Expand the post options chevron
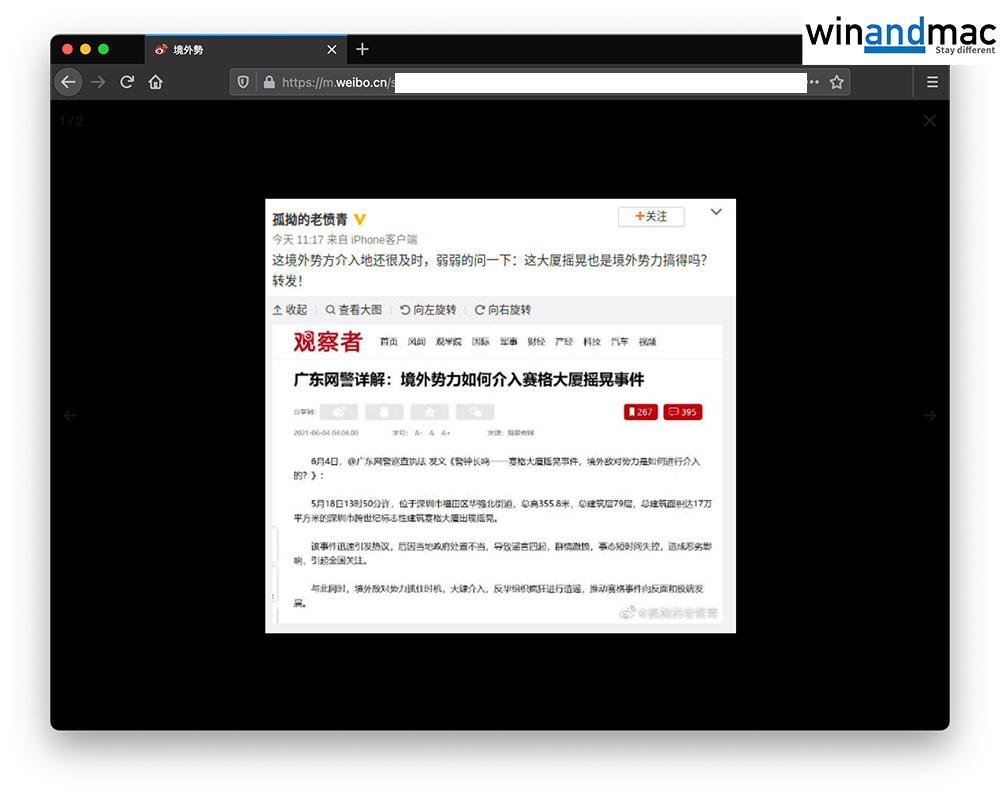Viewport: 1000px width, 797px height. [x=716, y=212]
